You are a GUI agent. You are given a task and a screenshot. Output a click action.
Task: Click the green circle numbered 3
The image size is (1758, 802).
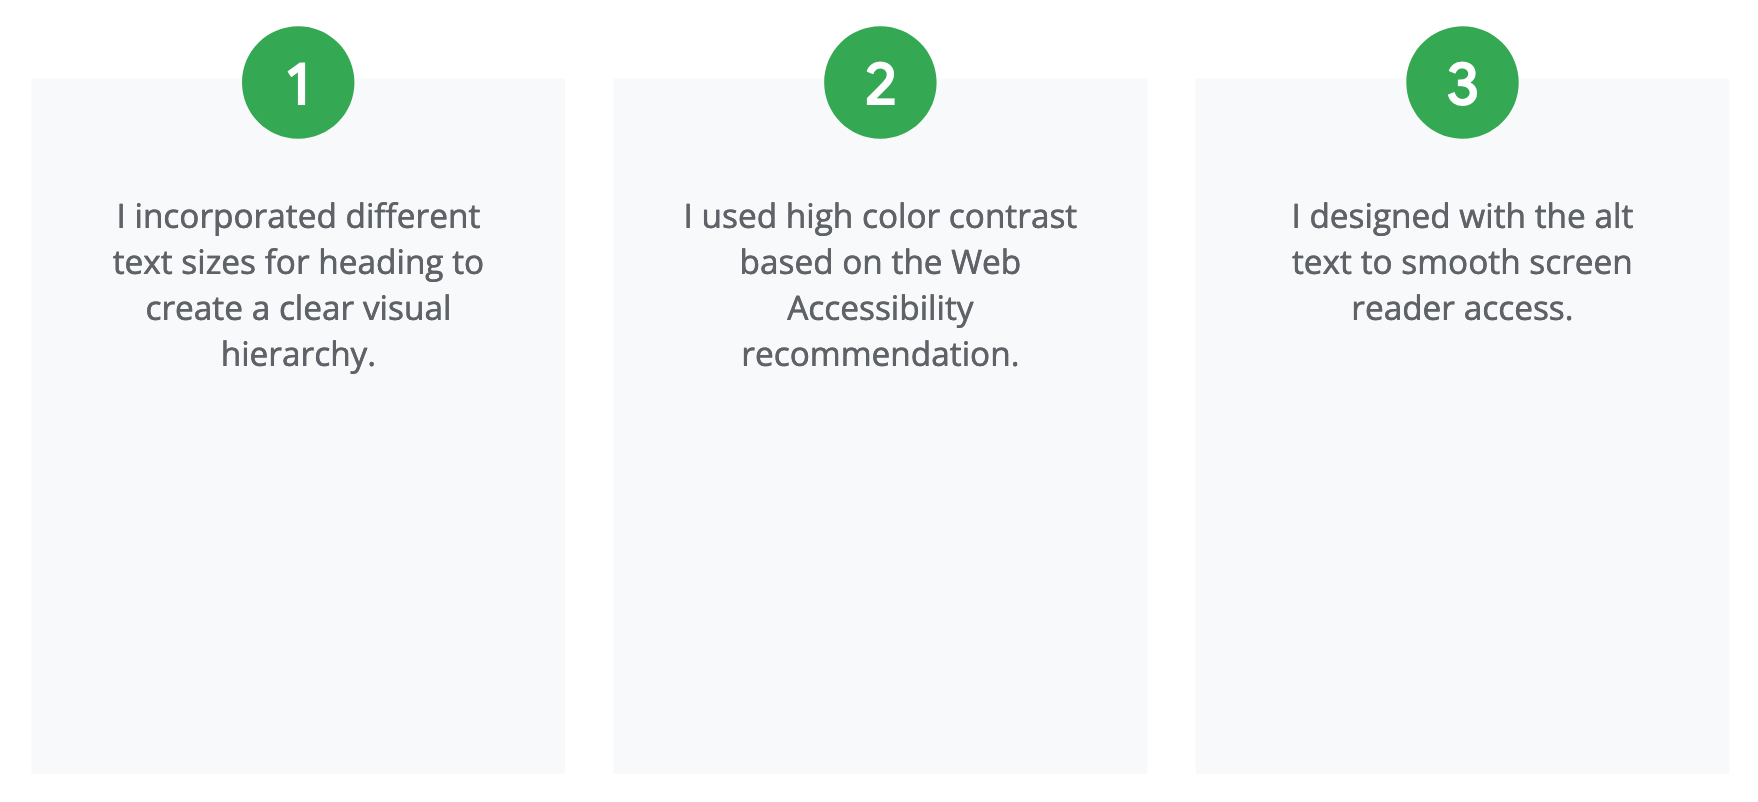[x=1462, y=83]
